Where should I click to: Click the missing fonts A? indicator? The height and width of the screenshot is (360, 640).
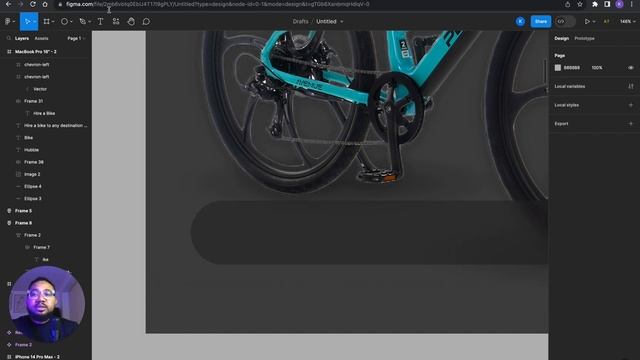coord(607,22)
